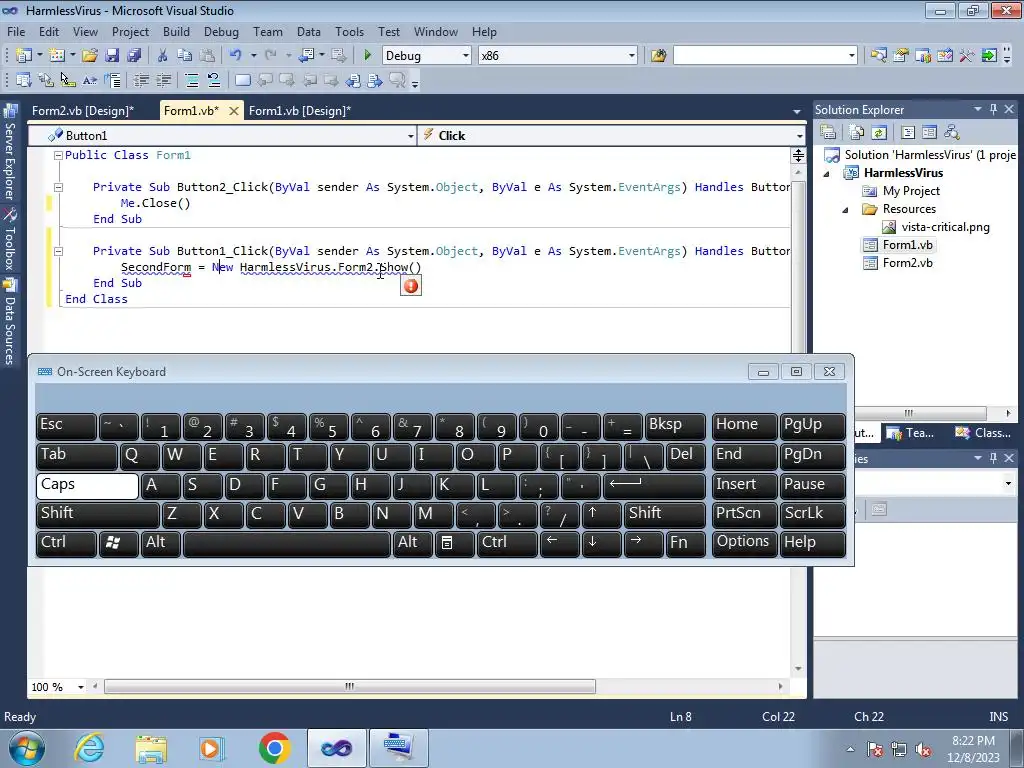
Task: Collapse the Public Class Form1 outline
Action: 58,155
